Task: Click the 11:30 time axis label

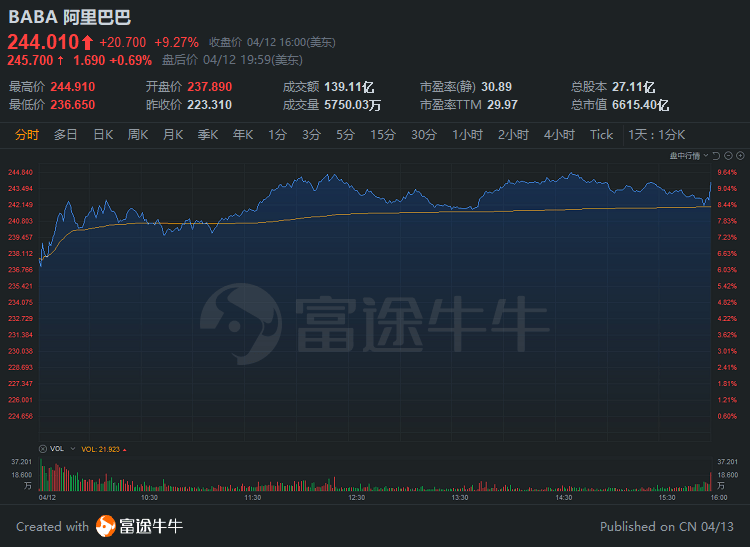Action: [253, 498]
